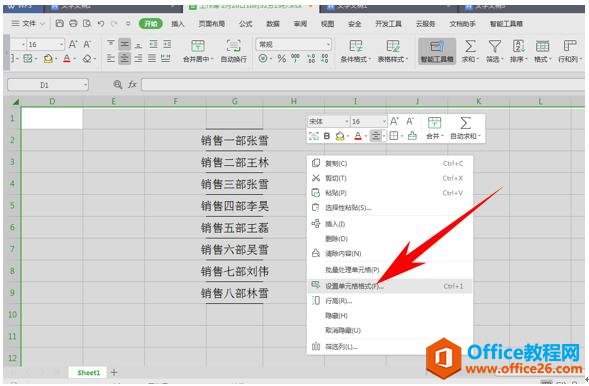The width and height of the screenshot is (589, 386).
Task: Toggle bottom vertical alignment in ribbon
Action: click(x=138, y=44)
